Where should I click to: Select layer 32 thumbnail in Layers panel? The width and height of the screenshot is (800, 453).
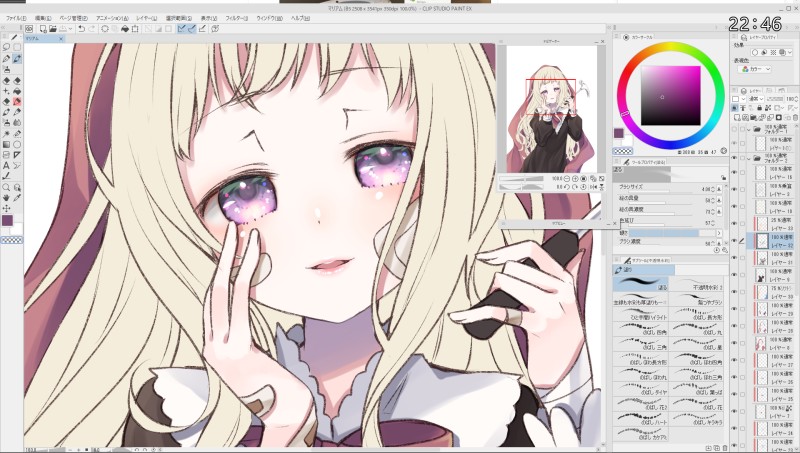click(x=761, y=241)
